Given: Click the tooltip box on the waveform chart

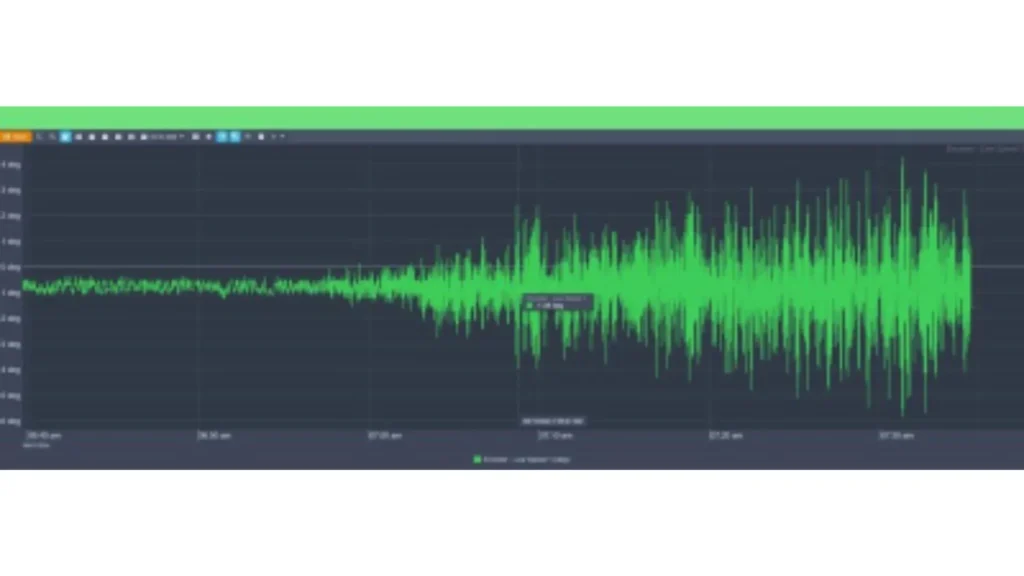Looking at the screenshot, I should click(x=555, y=301).
